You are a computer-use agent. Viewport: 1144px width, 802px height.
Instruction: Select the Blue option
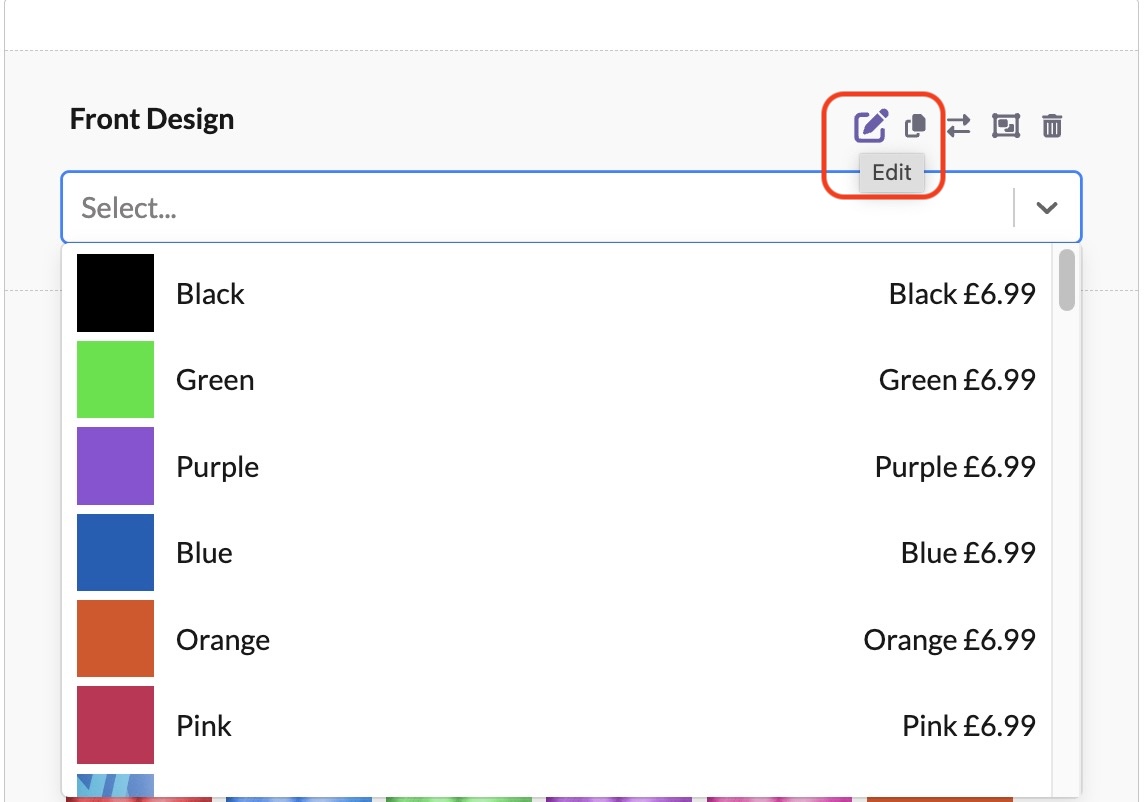204,553
